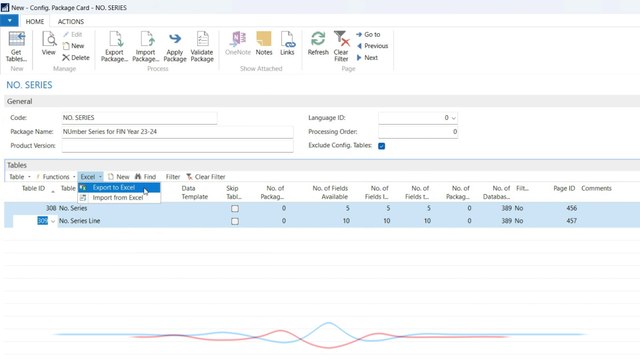The height and width of the screenshot is (360, 640).
Task: Click Page ID value 456
Action: pyautogui.click(x=571, y=208)
